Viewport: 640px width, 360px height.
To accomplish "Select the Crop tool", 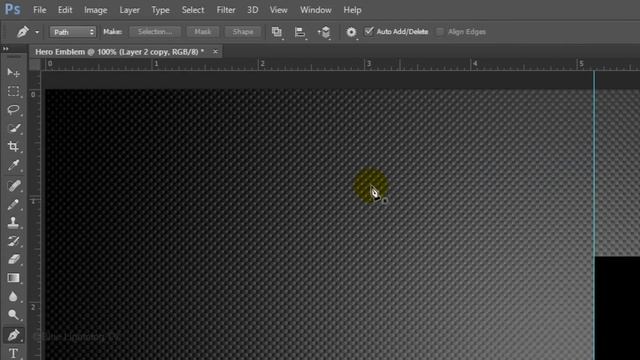I will [13, 147].
